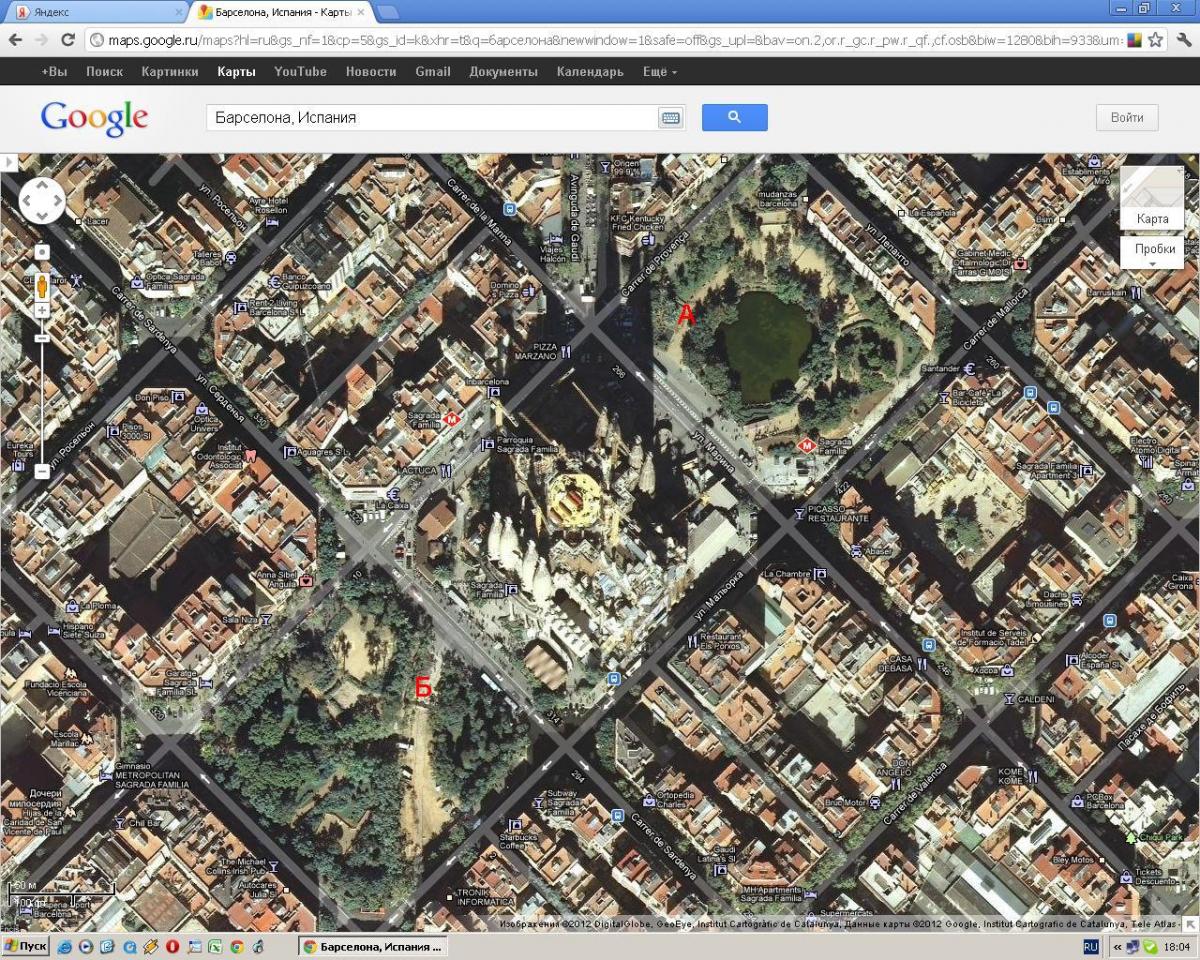
Task: Open a new browser tab
Action: (387, 13)
